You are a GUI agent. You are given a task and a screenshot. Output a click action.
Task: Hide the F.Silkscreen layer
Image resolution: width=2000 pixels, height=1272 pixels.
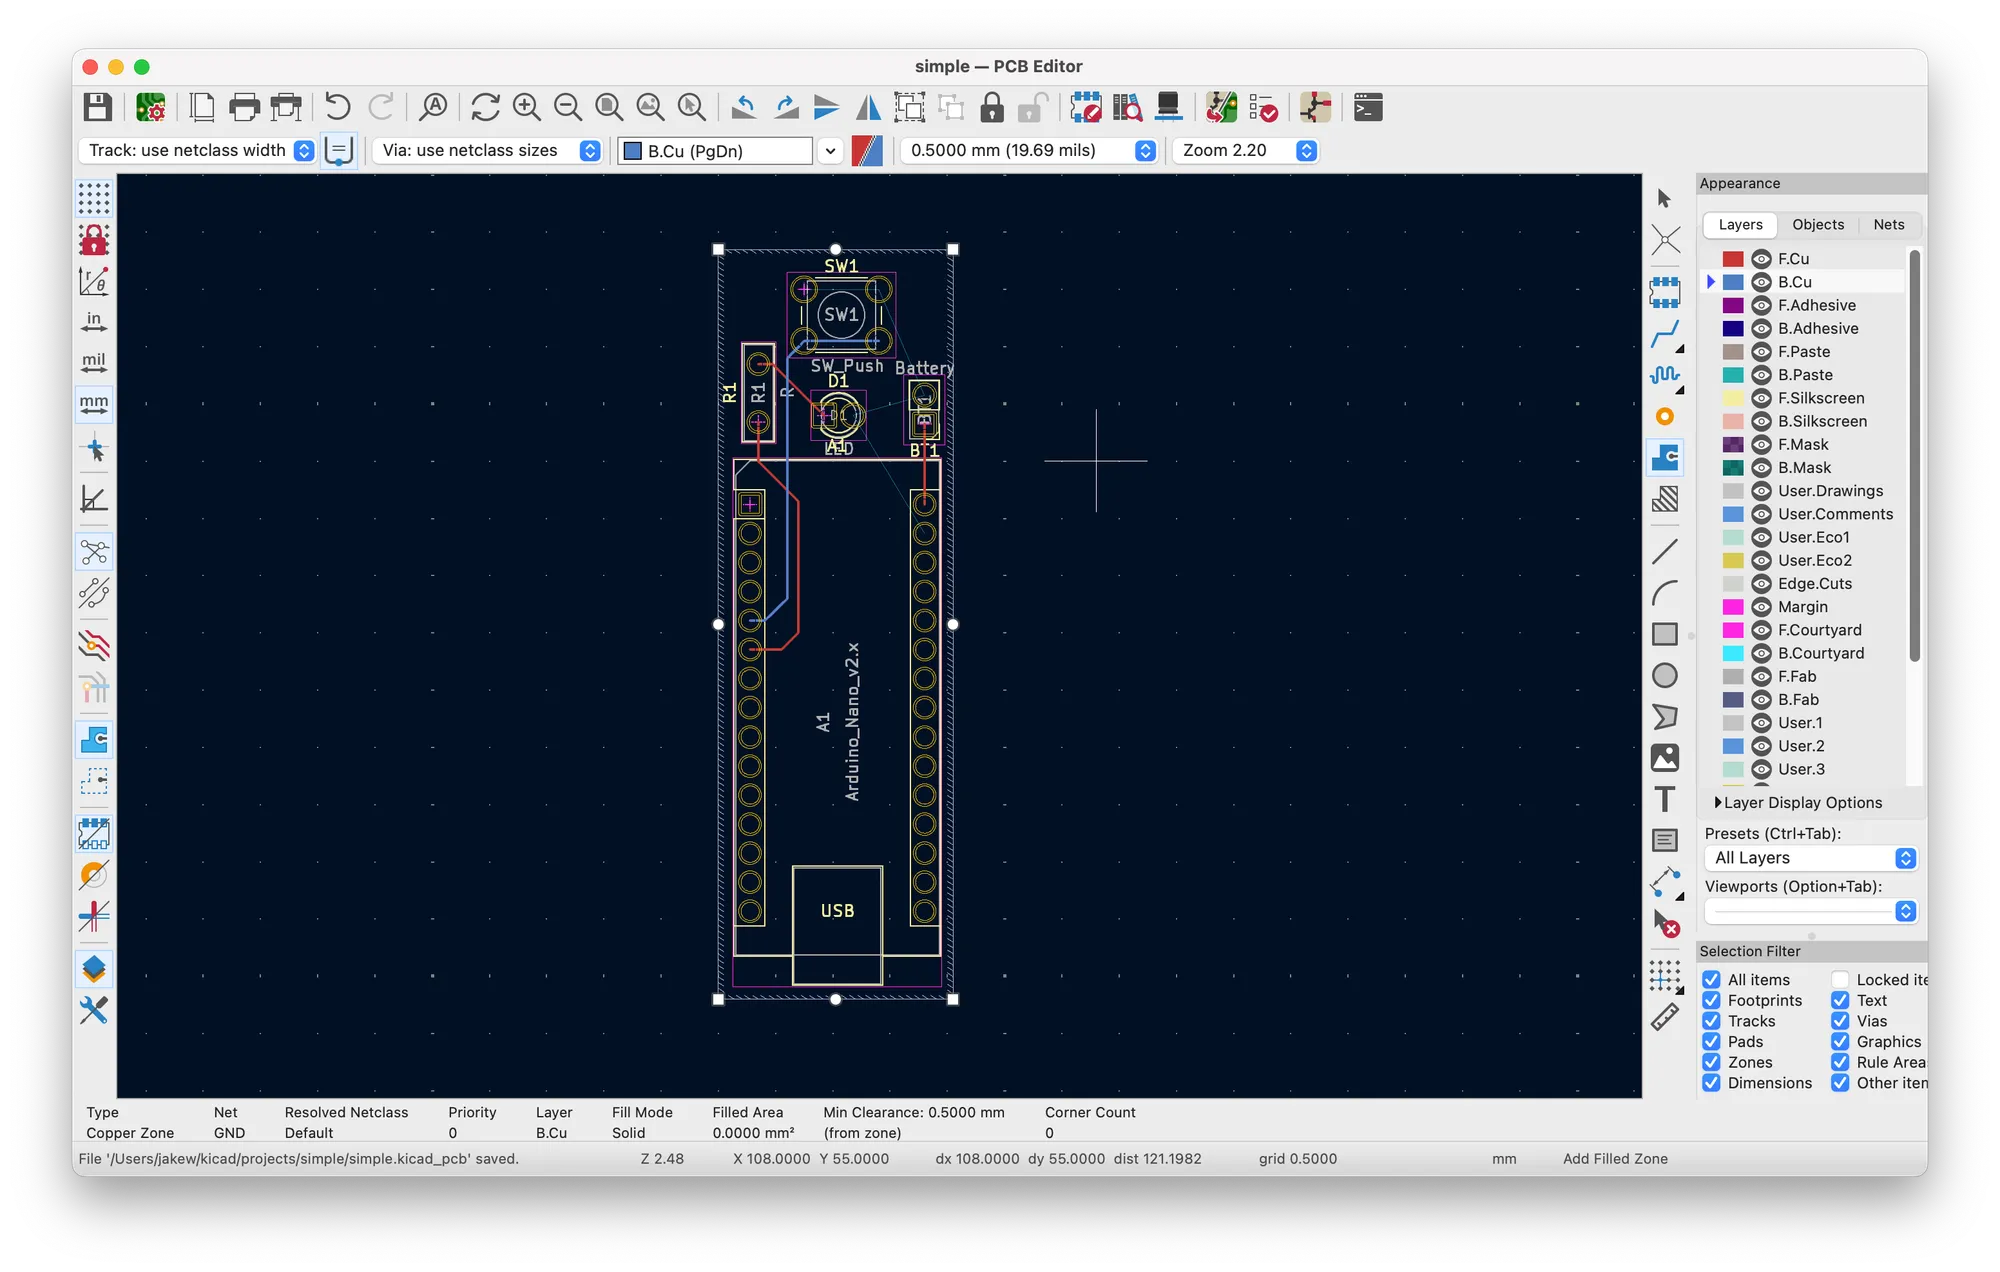click(x=1761, y=398)
